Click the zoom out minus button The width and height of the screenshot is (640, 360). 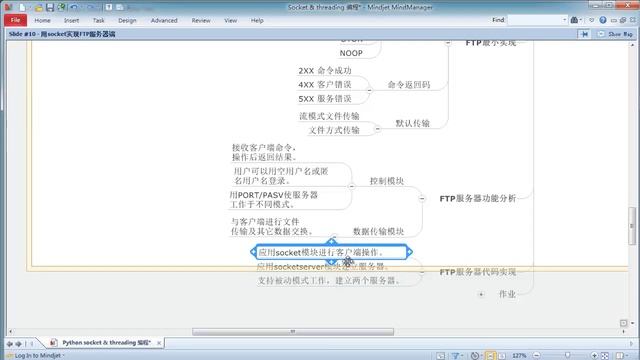pyautogui.click(x=537, y=356)
